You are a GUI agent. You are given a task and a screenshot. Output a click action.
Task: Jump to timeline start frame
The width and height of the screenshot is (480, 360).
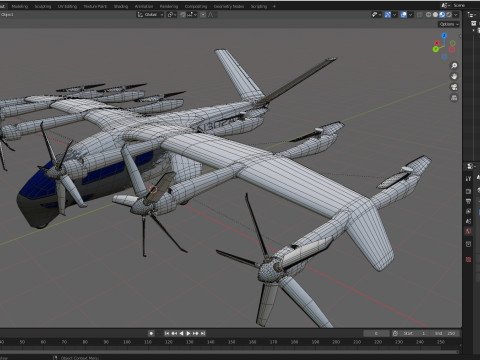click(167, 333)
